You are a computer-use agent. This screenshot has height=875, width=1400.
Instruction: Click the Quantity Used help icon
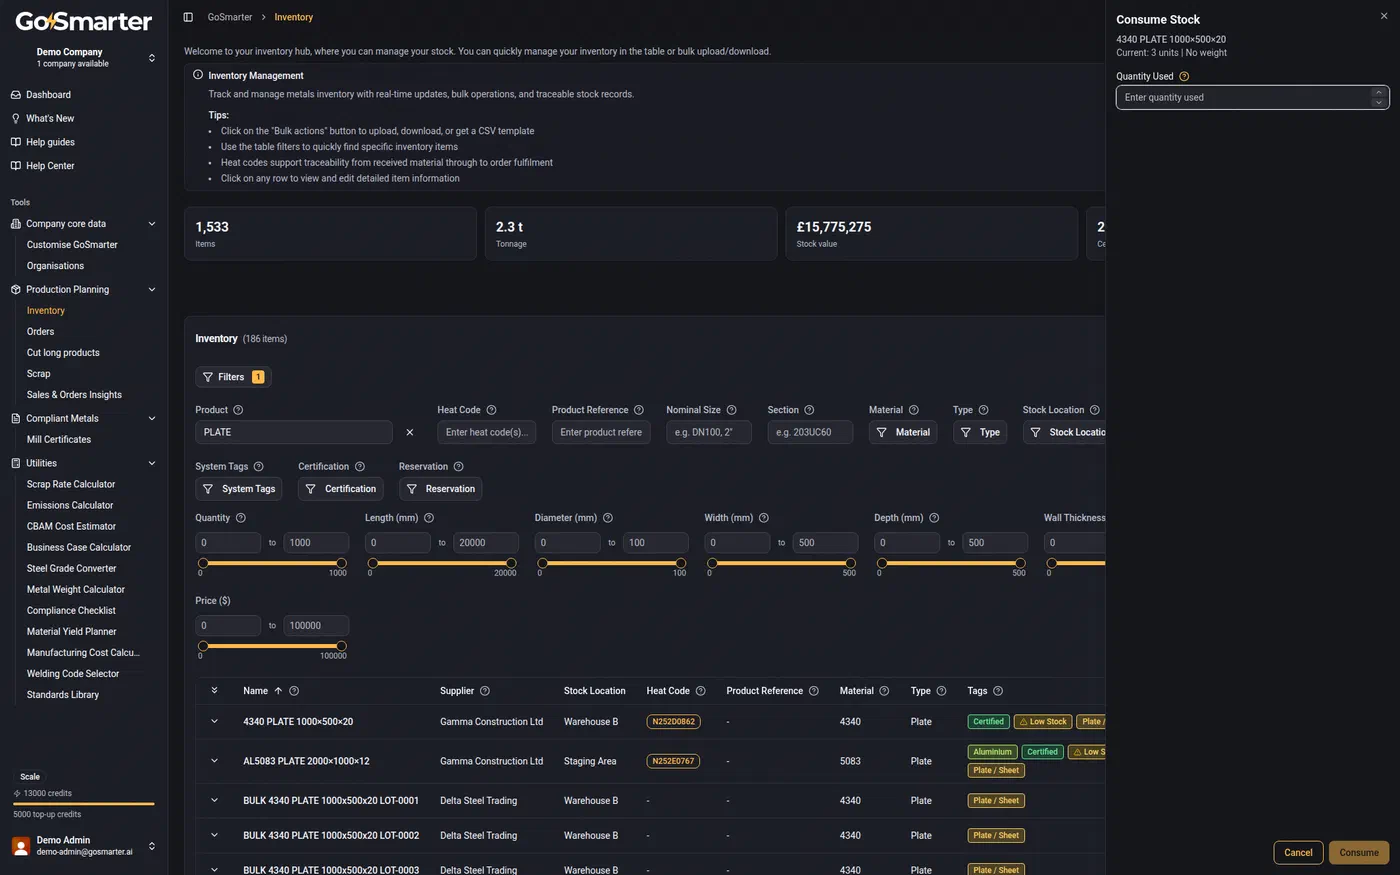click(1184, 76)
